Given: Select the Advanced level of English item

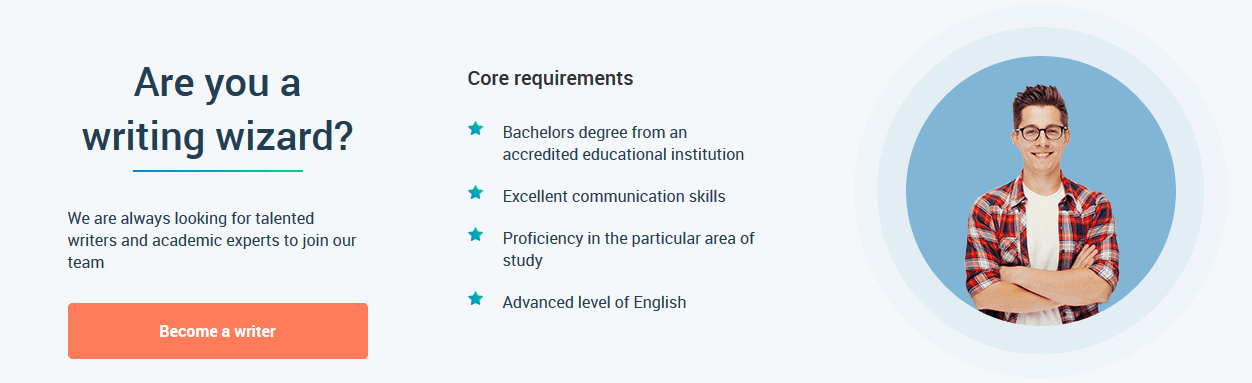Looking at the screenshot, I should tap(594, 302).
